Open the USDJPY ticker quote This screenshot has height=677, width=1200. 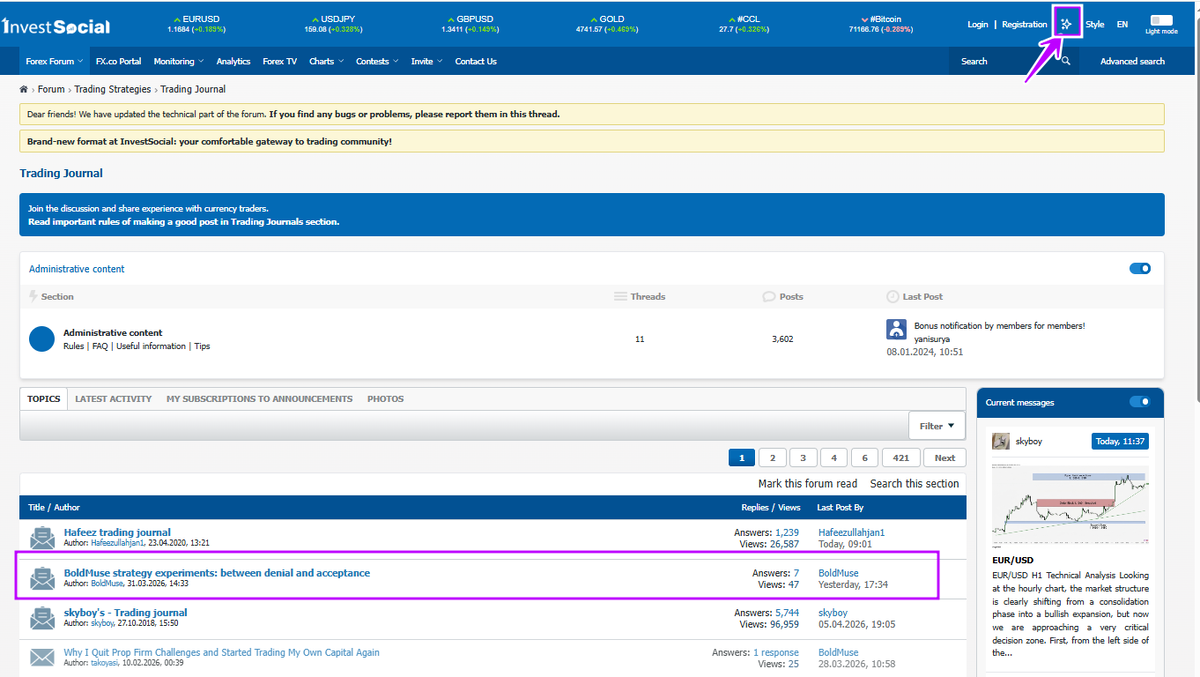pos(335,24)
